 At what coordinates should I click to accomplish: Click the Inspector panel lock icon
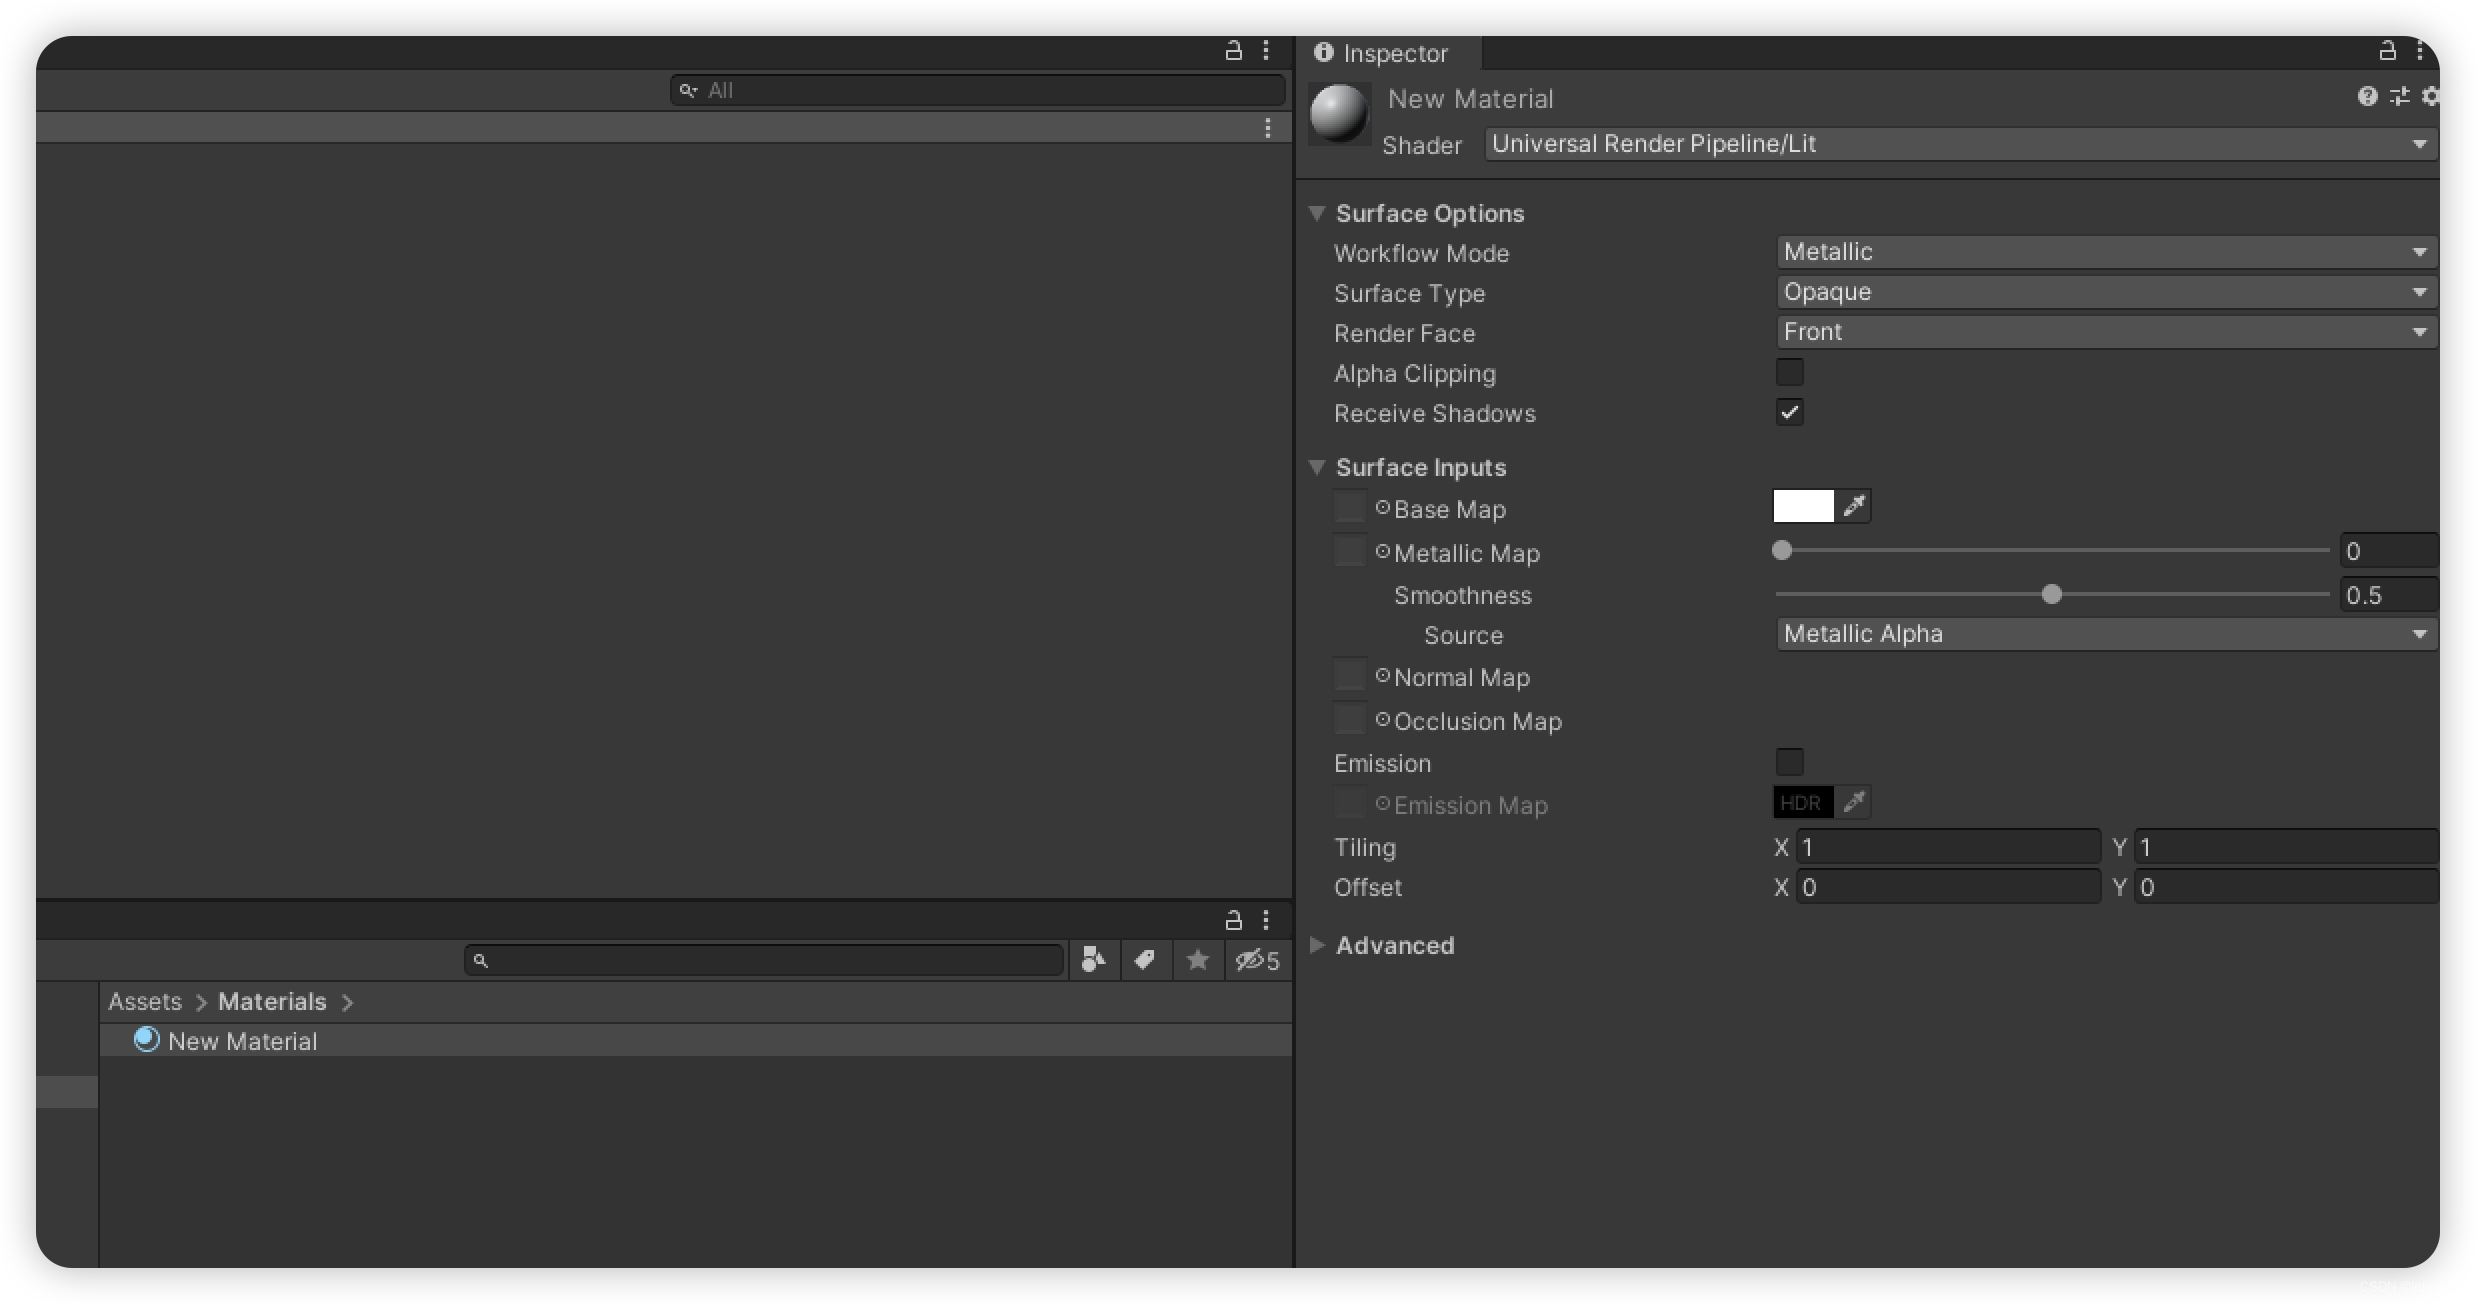[x=2387, y=52]
